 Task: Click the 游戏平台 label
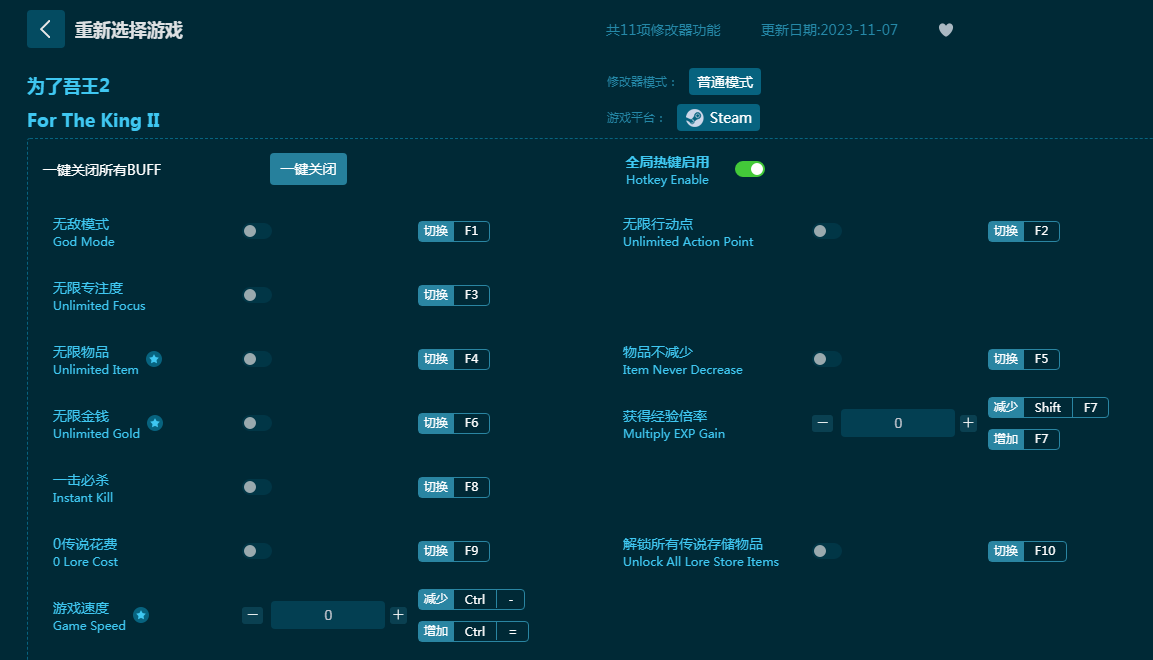click(x=635, y=118)
